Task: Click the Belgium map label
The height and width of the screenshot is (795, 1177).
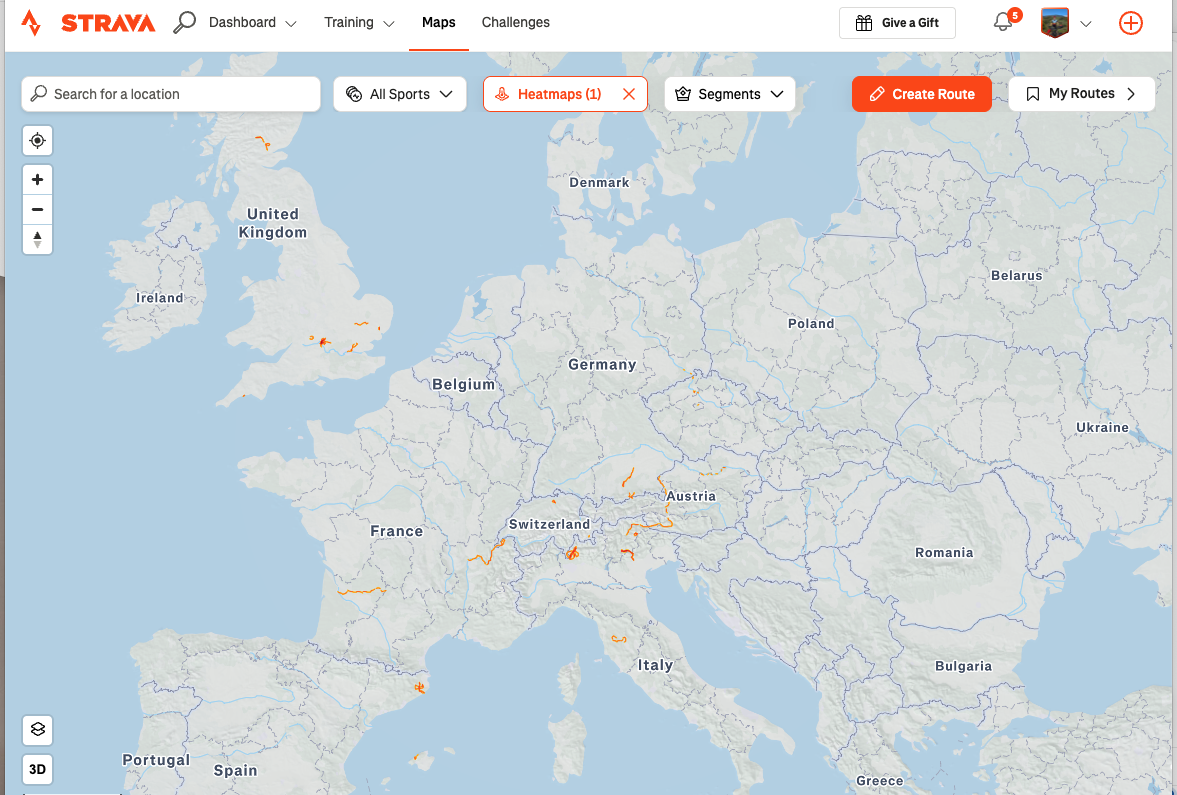Action: (464, 384)
